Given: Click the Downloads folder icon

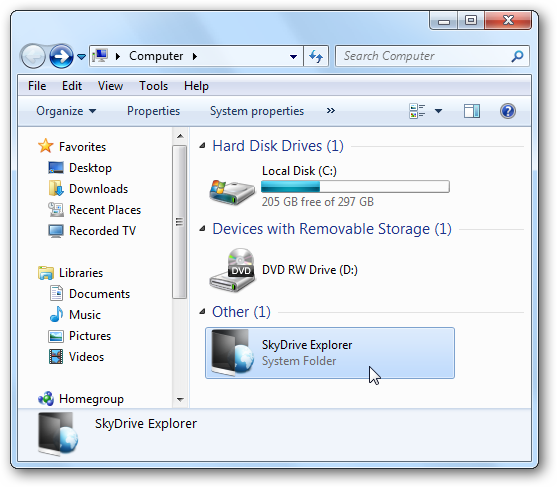Looking at the screenshot, I should pos(56,188).
